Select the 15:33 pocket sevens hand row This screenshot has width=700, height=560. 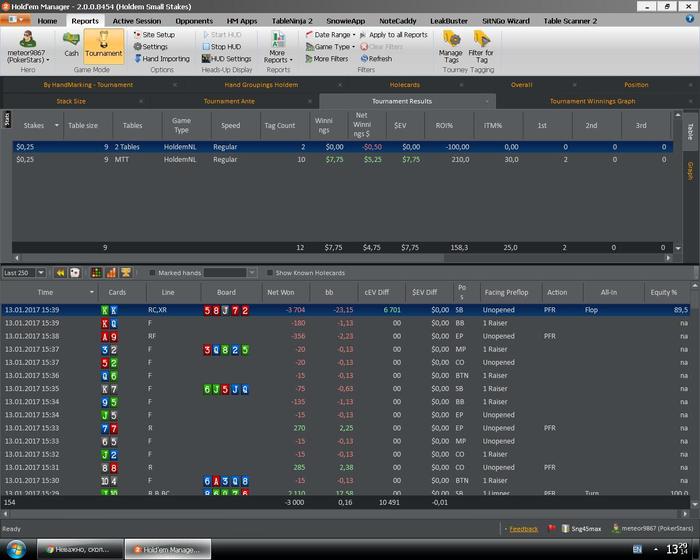[x=346, y=428]
